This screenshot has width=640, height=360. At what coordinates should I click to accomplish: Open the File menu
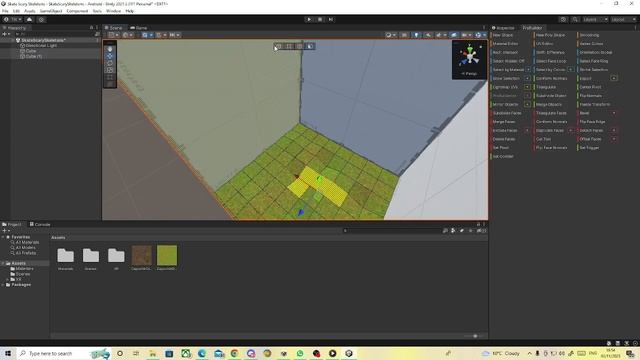pyautogui.click(x=5, y=11)
